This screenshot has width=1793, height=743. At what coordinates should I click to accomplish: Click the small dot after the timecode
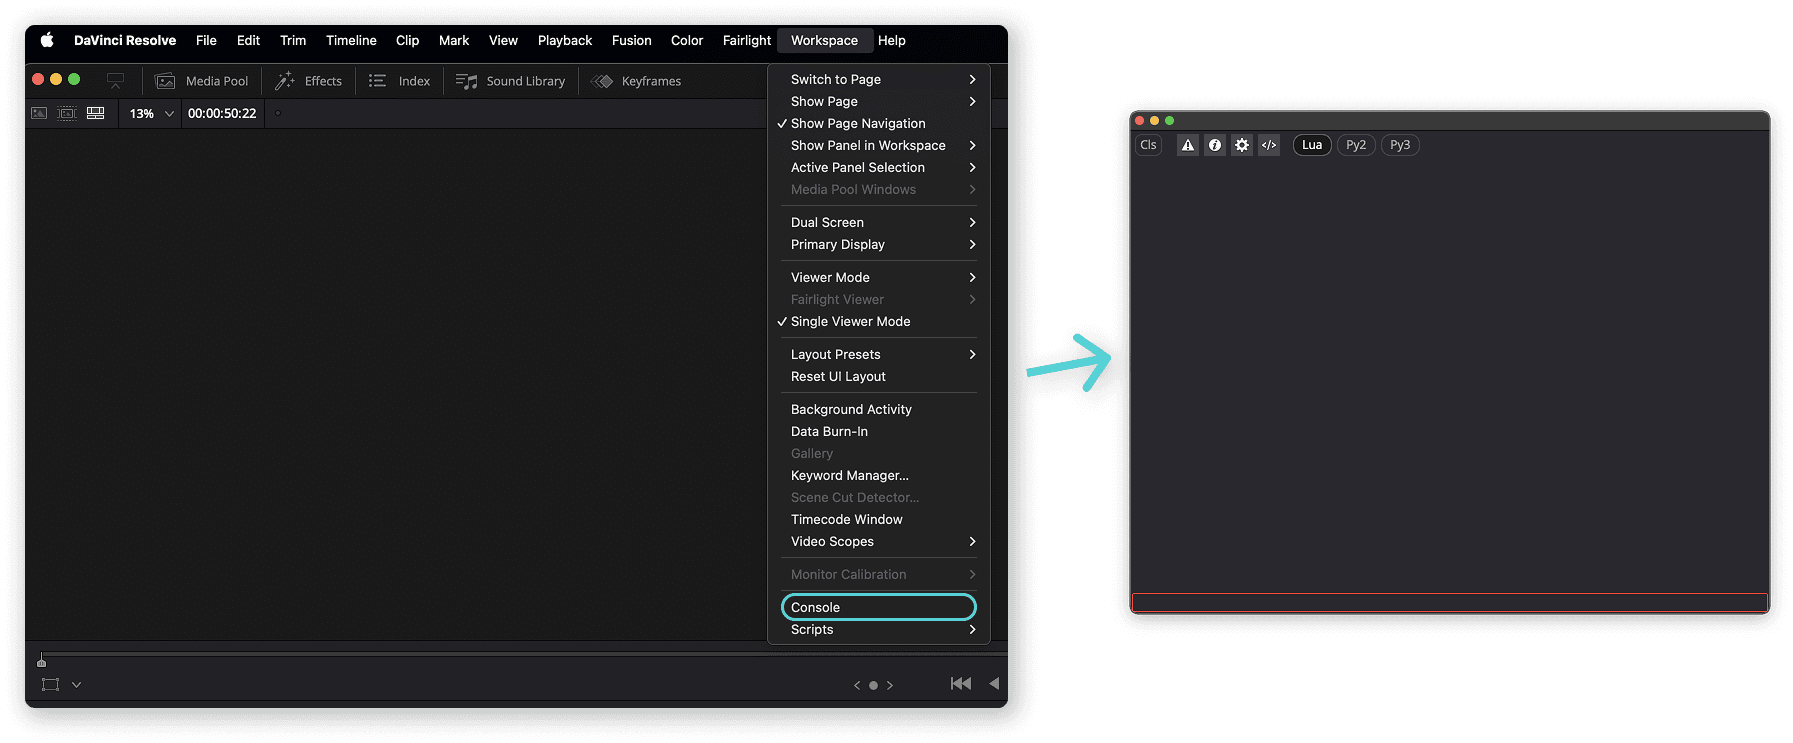(278, 113)
